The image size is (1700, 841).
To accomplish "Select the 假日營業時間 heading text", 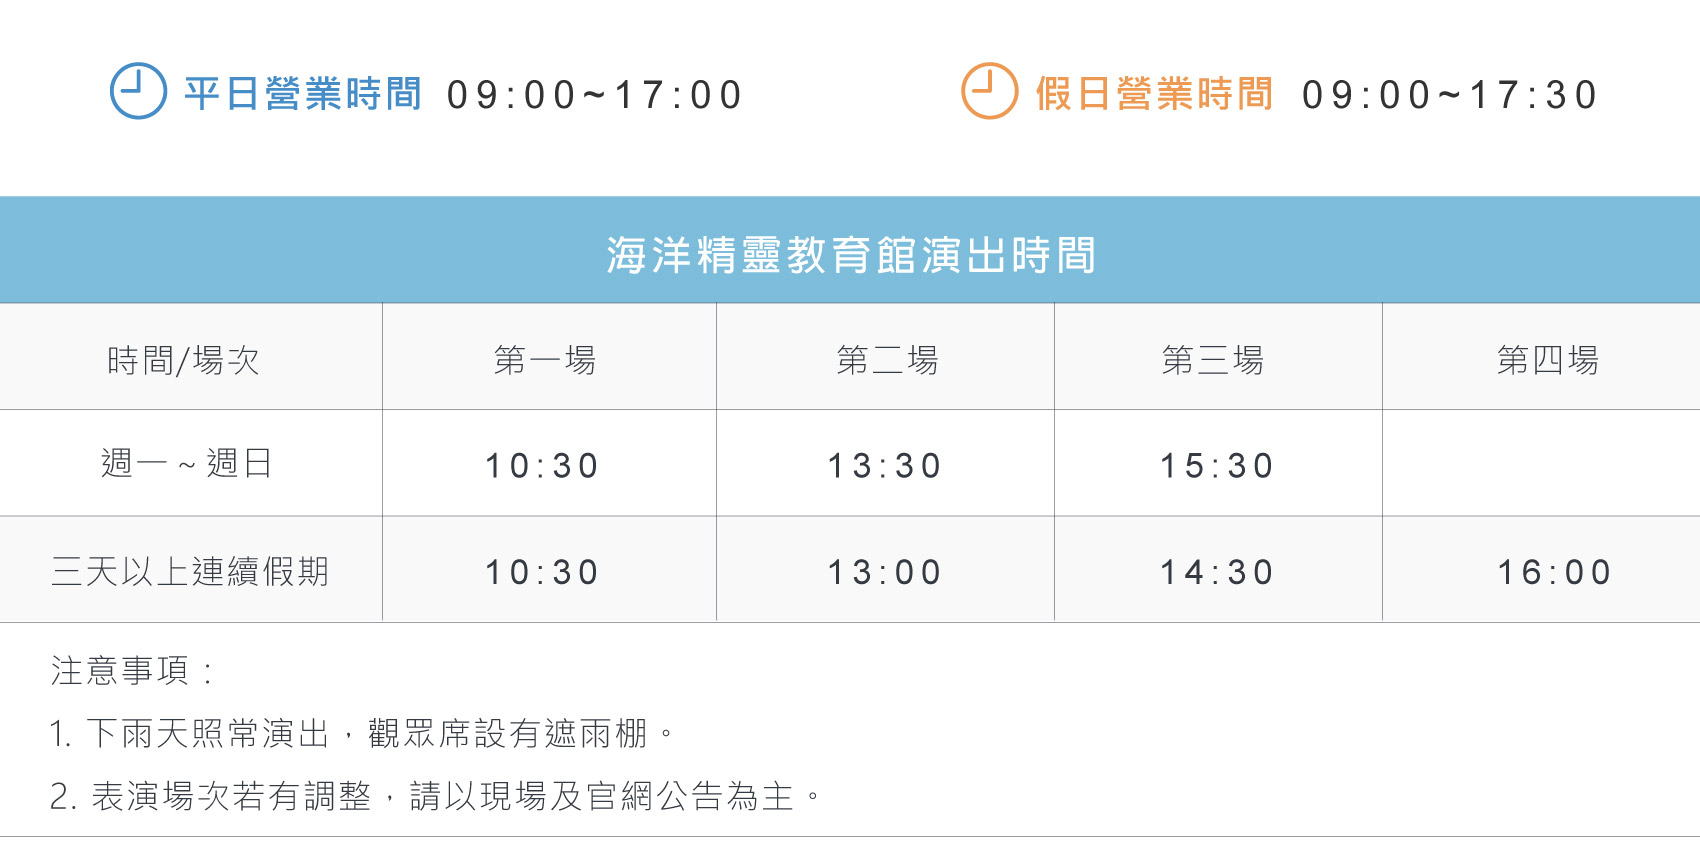I will pos(1154,94).
